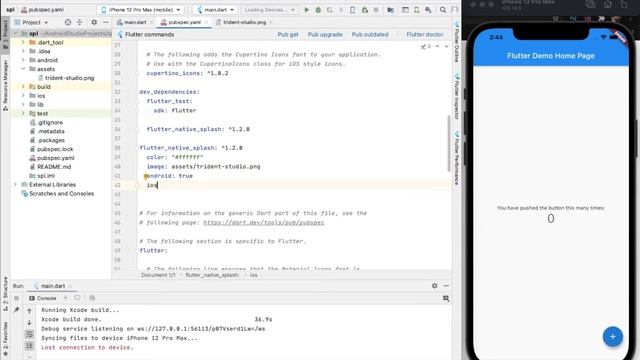Click the Flutter attach device icon

click(353, 9)
